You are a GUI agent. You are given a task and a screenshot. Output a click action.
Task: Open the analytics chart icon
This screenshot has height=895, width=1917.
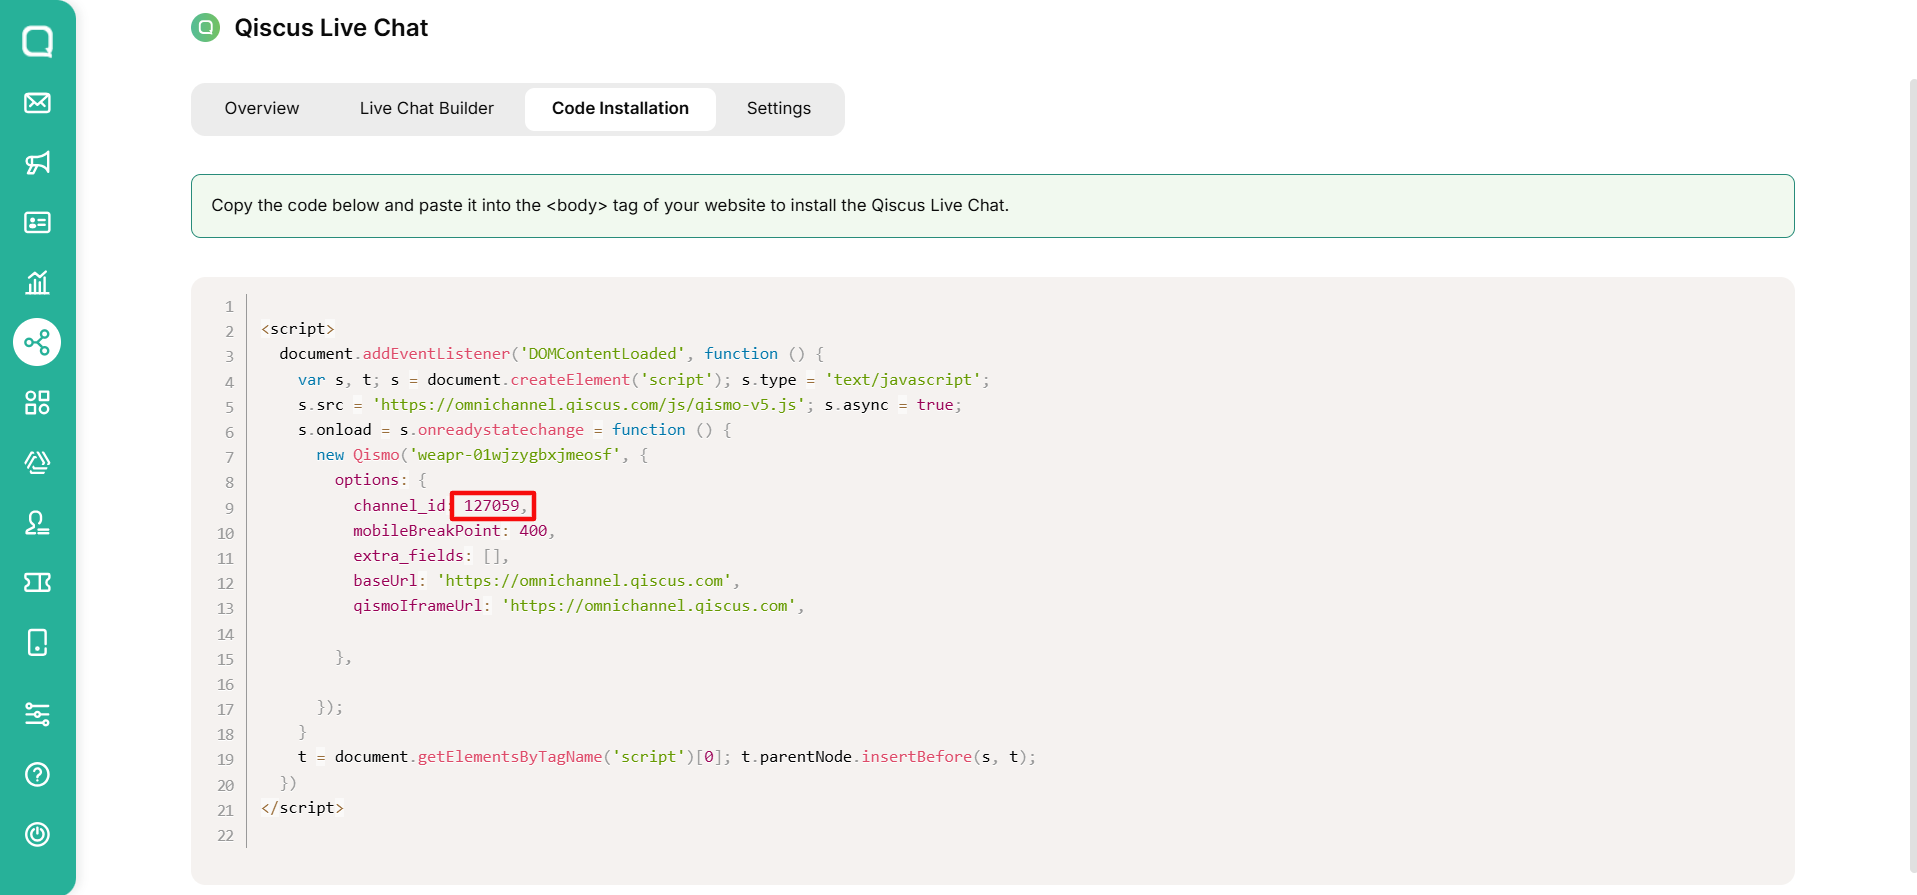pyautogui.click(x=38, y=283)
